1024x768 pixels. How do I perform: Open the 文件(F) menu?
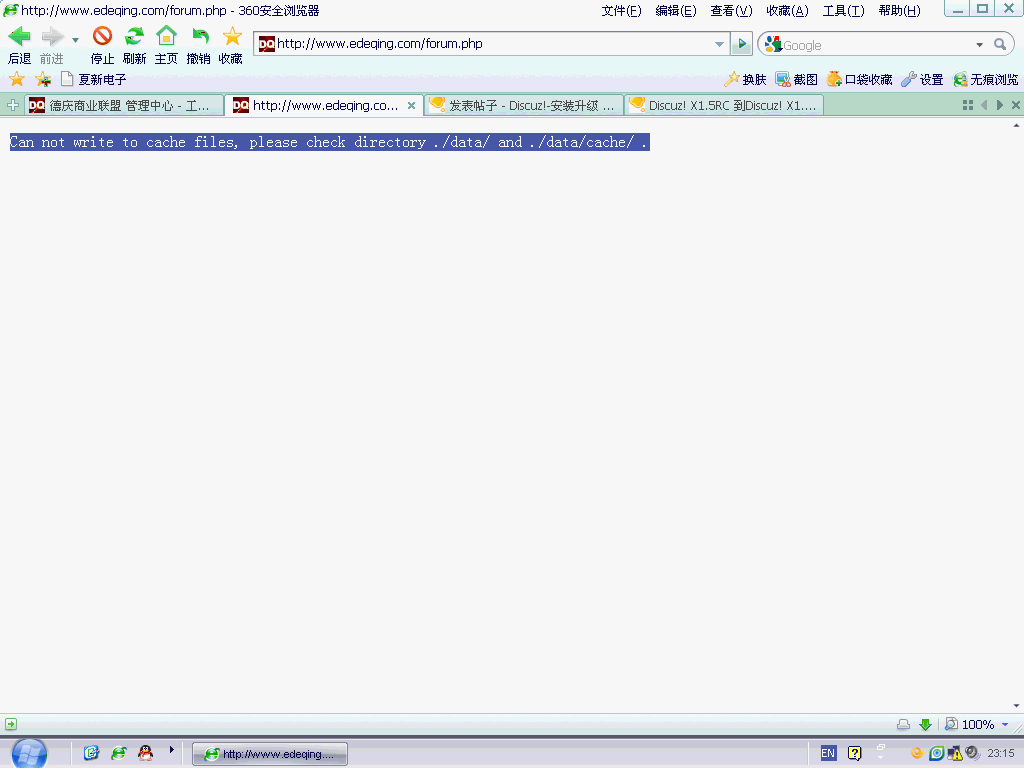pos(621,10)
